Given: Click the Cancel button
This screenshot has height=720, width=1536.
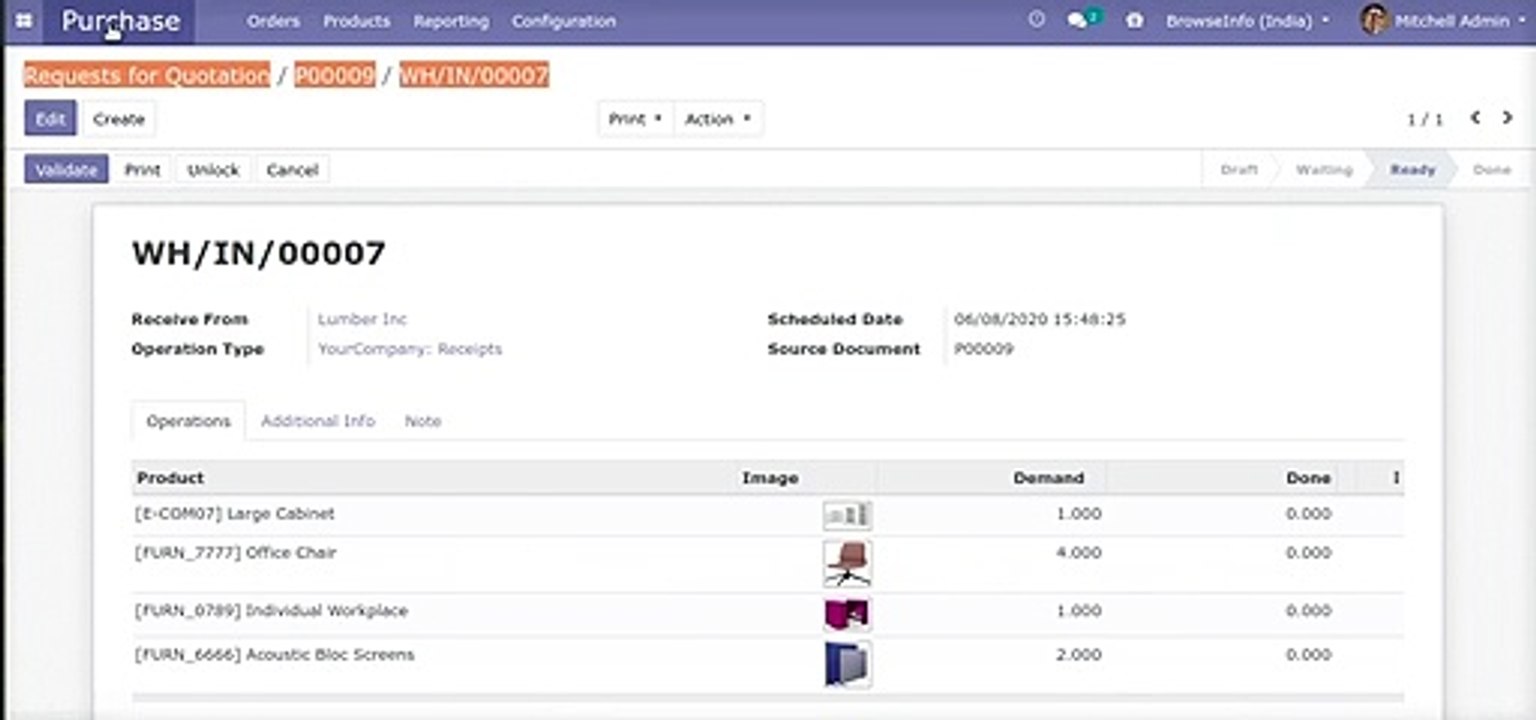Looking at the screenshot, I should click(x=292, y=170).
